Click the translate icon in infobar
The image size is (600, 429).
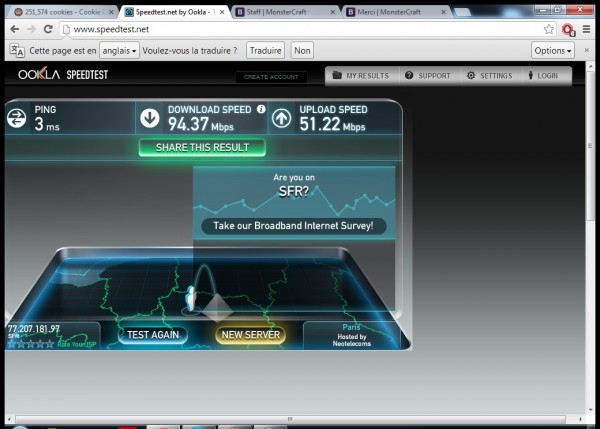[x=17, y=51]
